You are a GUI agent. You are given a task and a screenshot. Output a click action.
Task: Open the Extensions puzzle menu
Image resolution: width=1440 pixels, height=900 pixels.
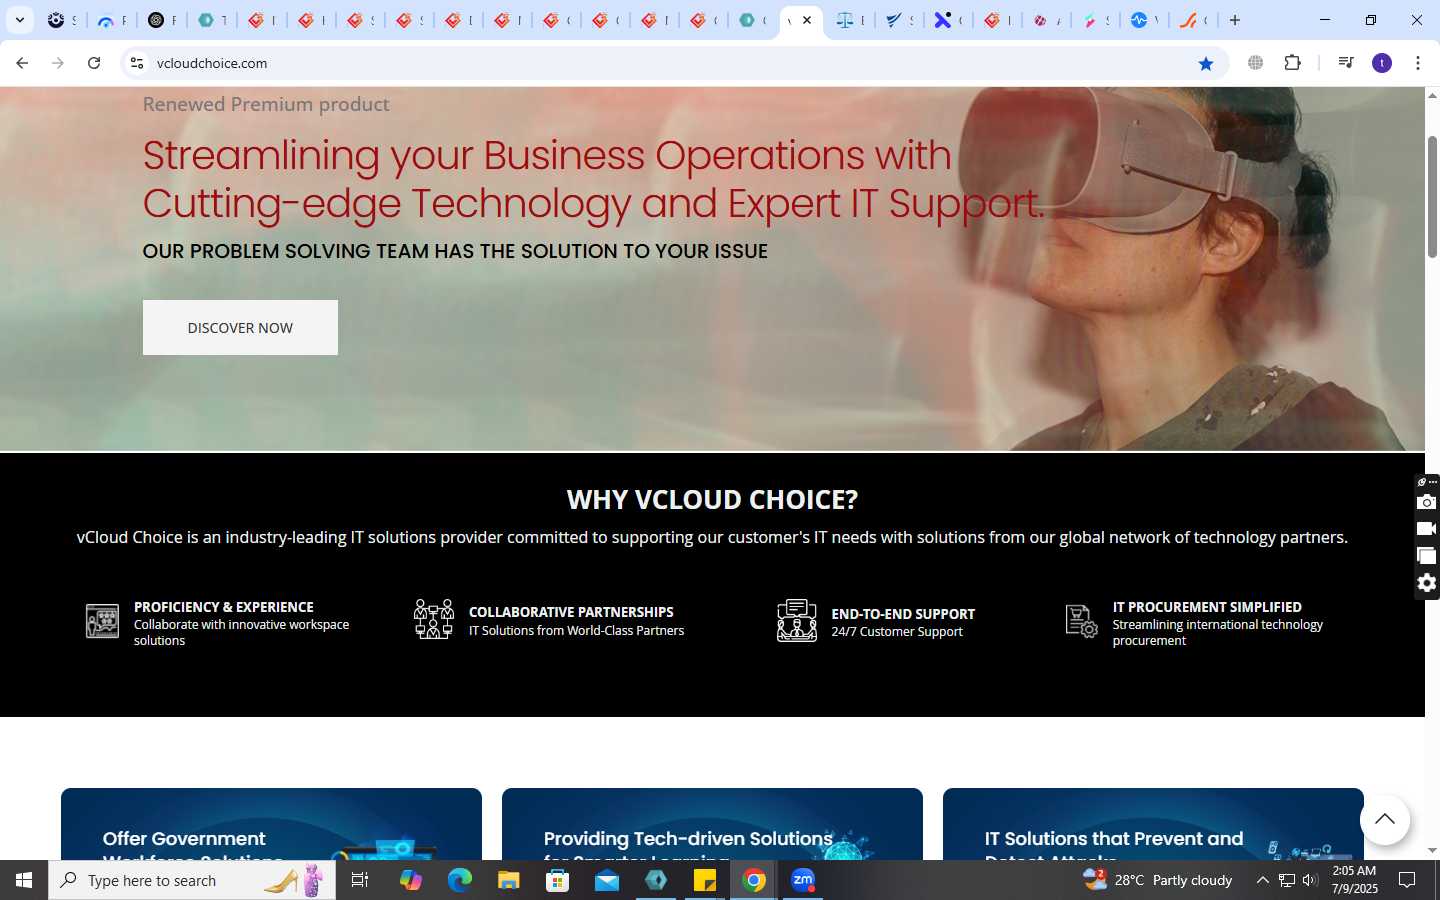click(1293, 63)
